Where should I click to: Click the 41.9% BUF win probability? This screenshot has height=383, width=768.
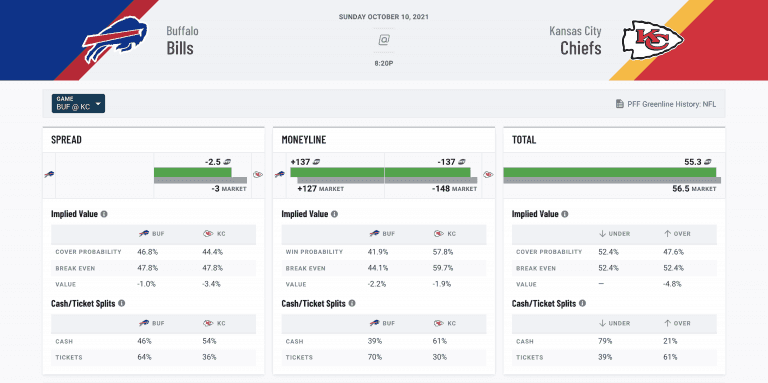pyautogui.click(x=377, y=252)
